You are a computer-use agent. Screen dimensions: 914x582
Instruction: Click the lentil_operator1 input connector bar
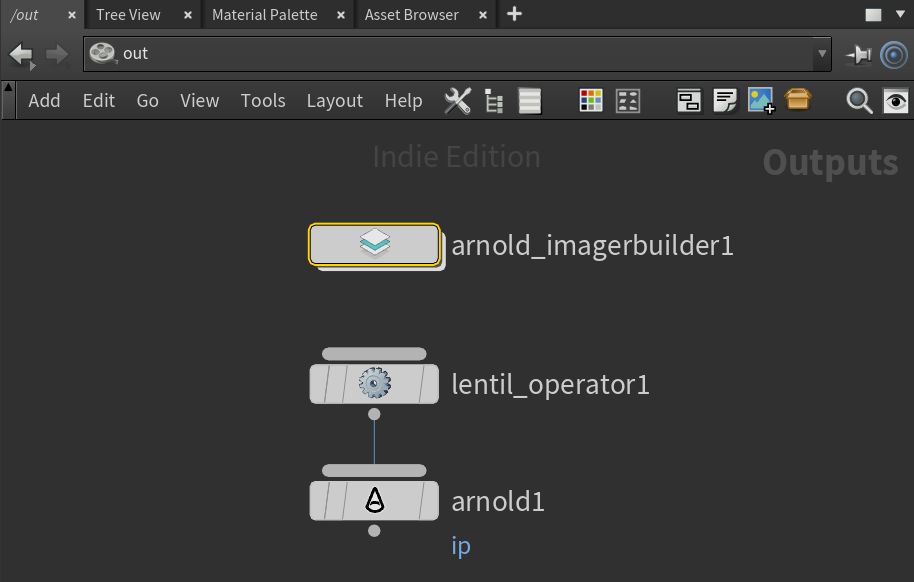374,354
